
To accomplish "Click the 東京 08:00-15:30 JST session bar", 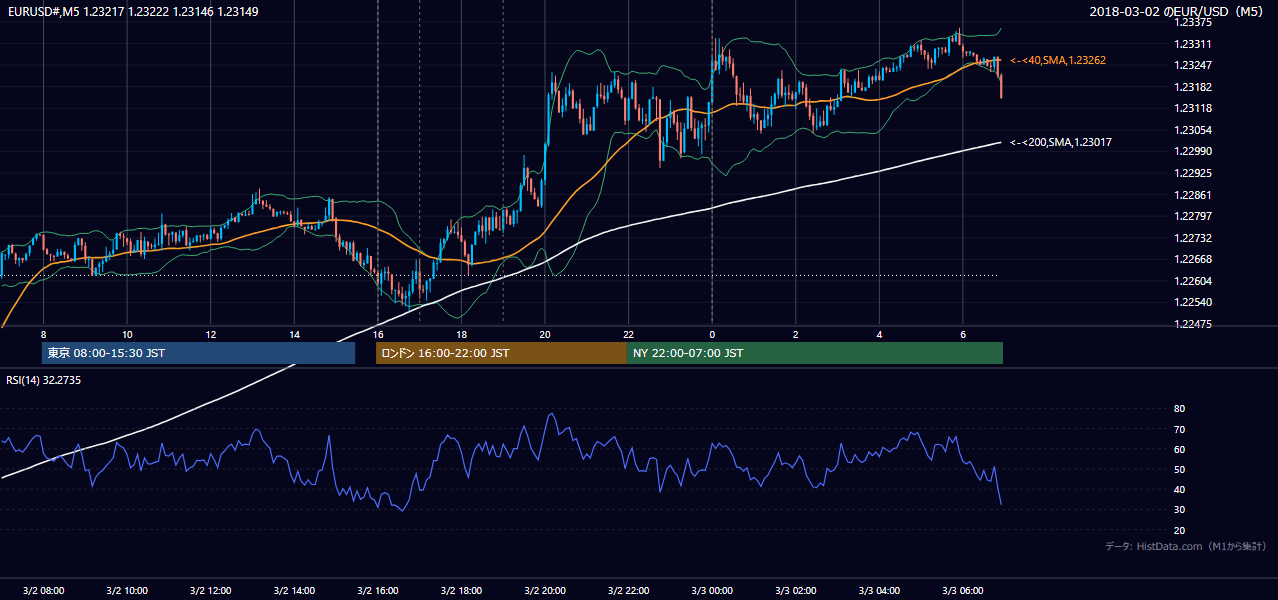I will 198,353.
